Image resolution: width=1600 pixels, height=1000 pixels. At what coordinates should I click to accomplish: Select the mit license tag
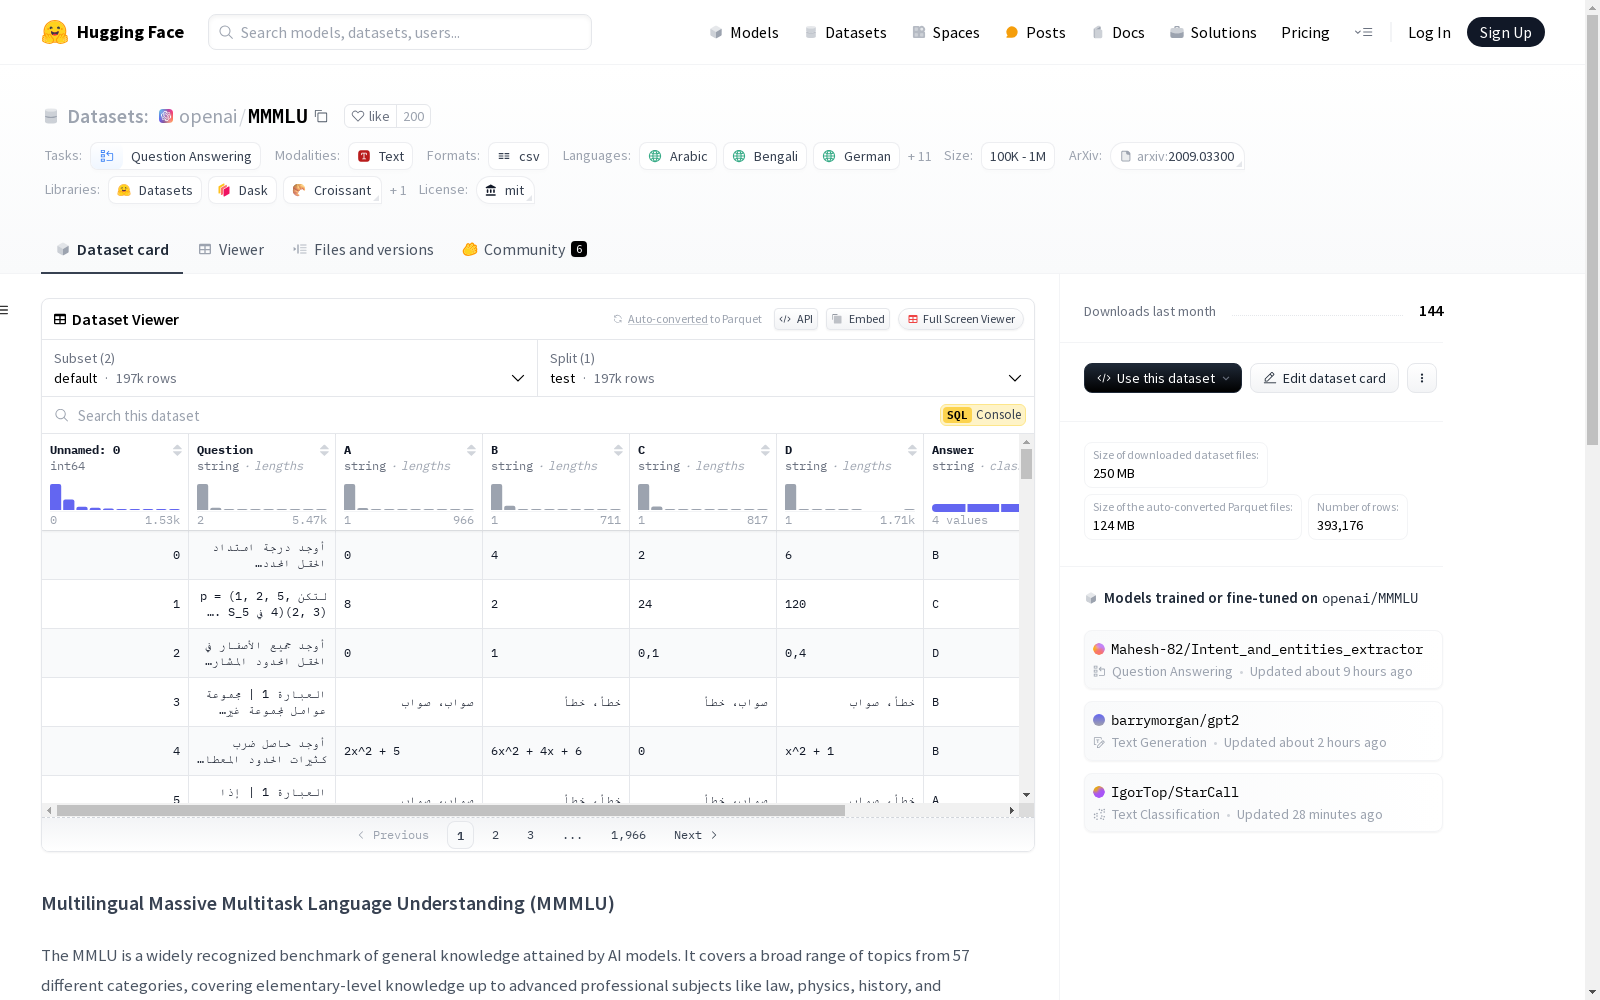pyautogui.click(x=505, y=190)
